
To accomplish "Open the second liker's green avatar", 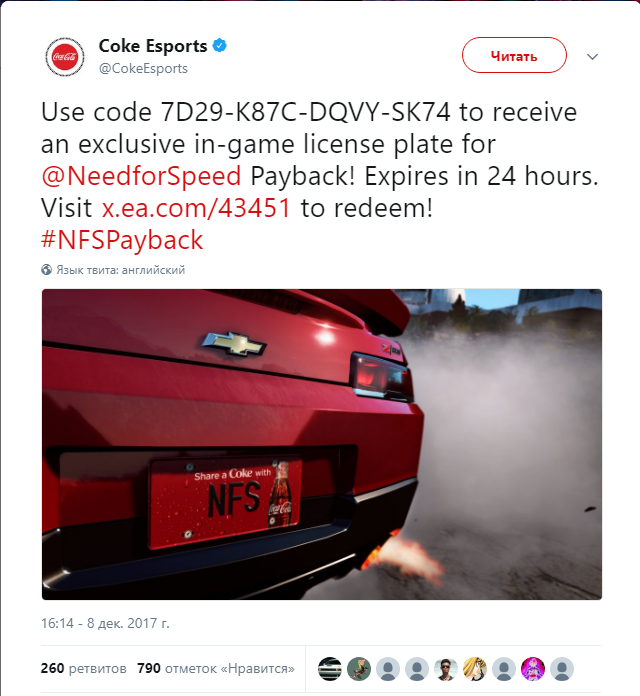I will tap(359, 668).
